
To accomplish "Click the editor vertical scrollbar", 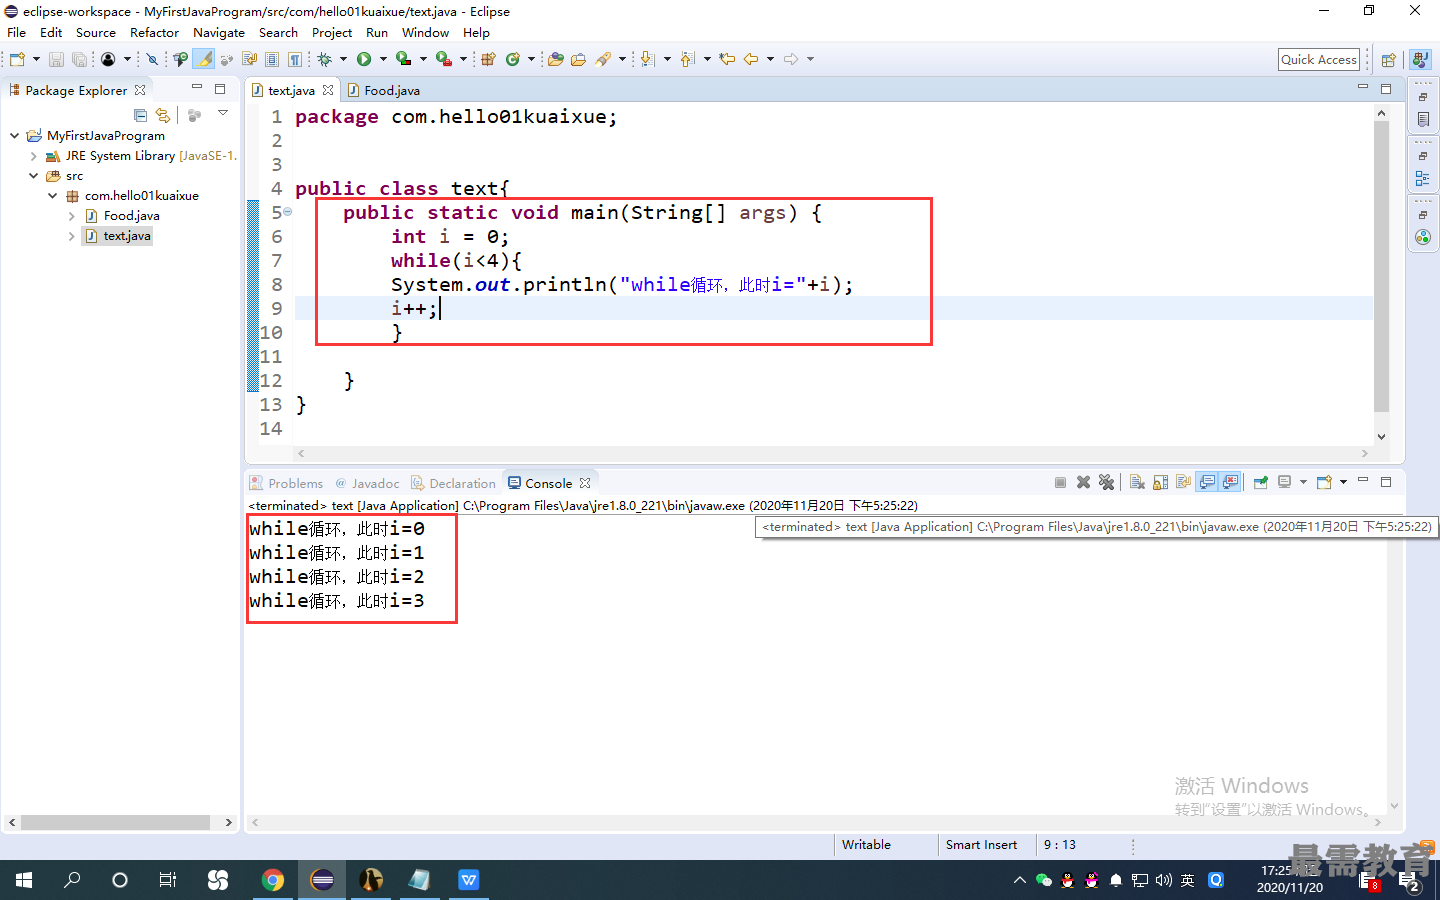I will [1381, 265].
